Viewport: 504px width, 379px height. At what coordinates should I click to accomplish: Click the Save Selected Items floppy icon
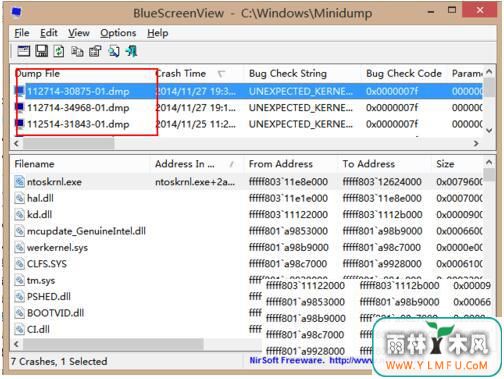(42, 51)
